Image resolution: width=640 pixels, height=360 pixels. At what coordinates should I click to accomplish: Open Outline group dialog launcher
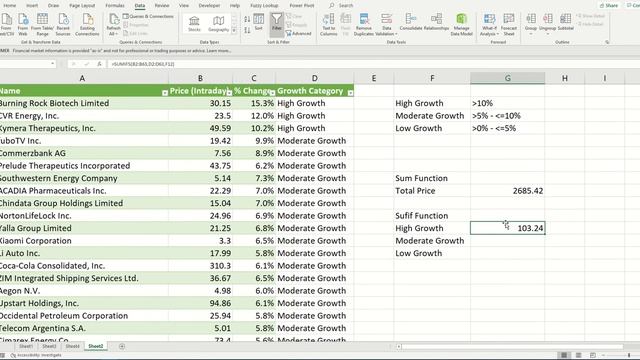pos(607,42)
